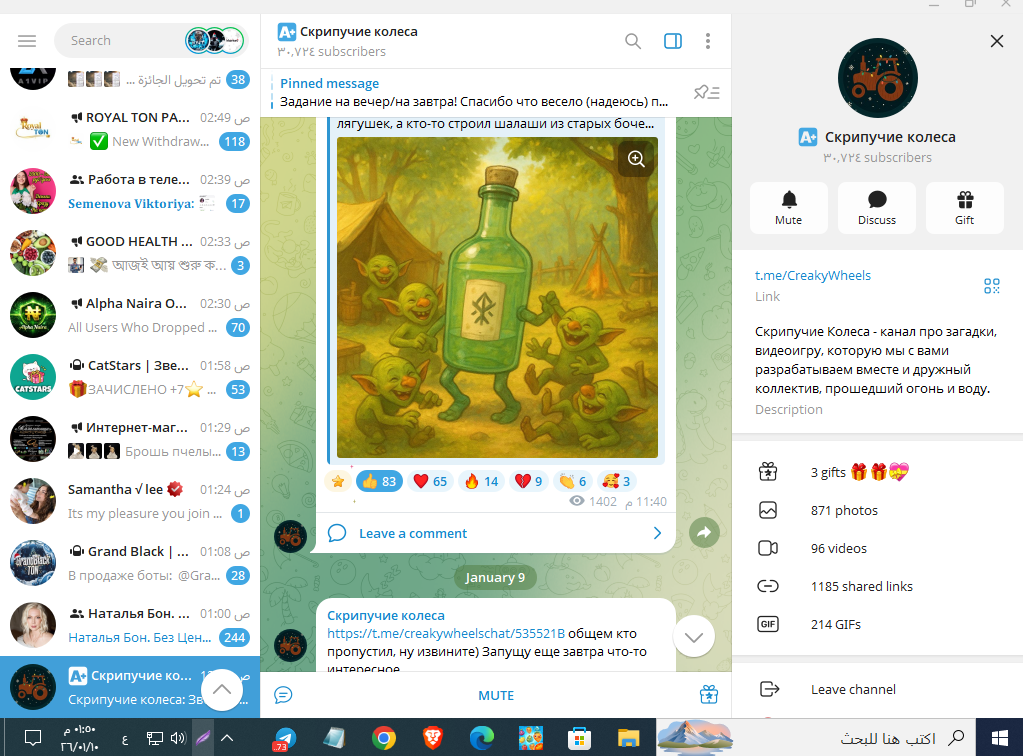Toggle the right info side panel
1023x756 pixels.
click(x=673, y=41)
